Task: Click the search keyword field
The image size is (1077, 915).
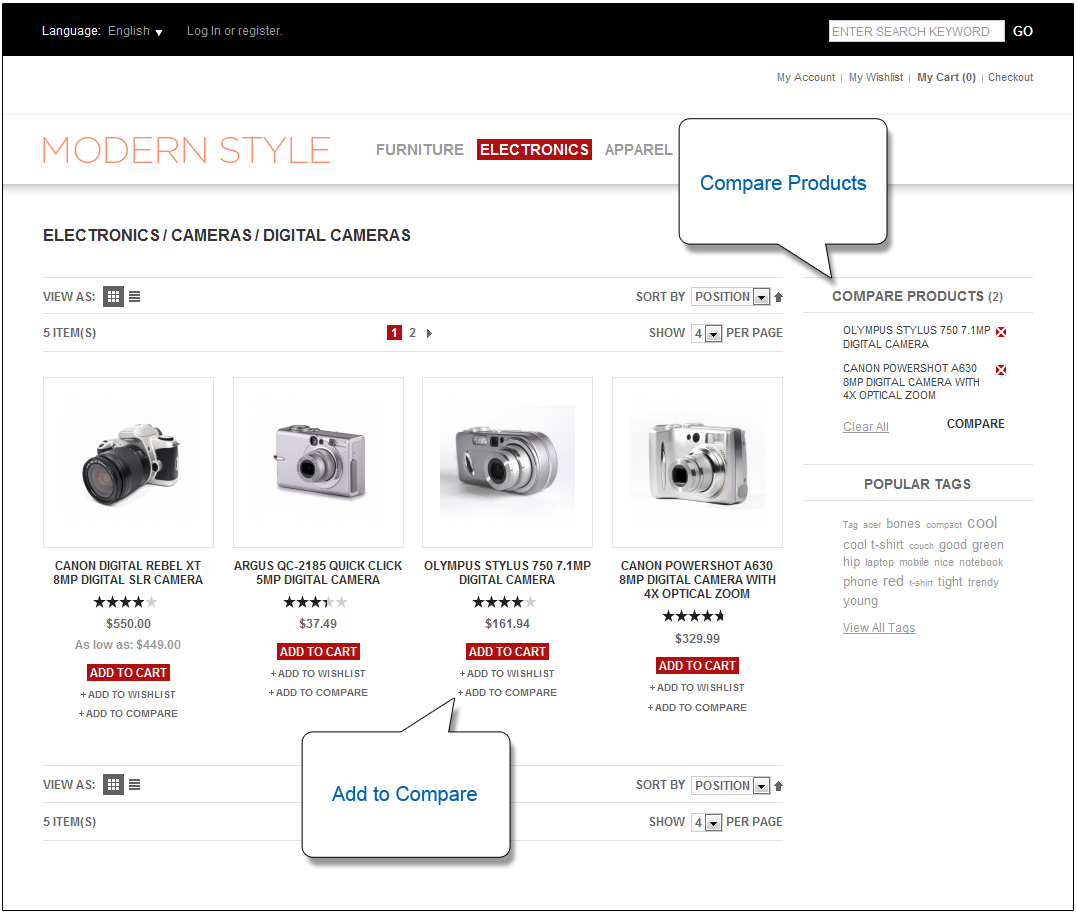Action: (916, 32)
